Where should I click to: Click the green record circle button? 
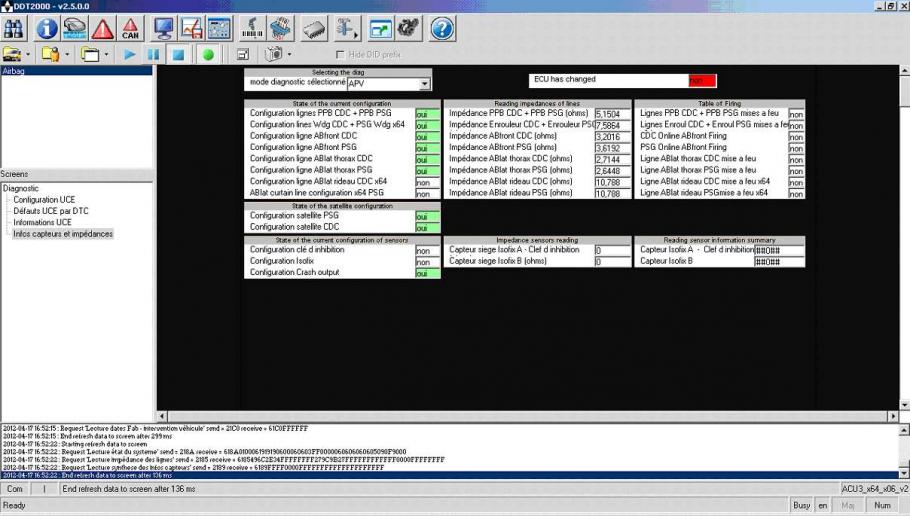[209, 54]
